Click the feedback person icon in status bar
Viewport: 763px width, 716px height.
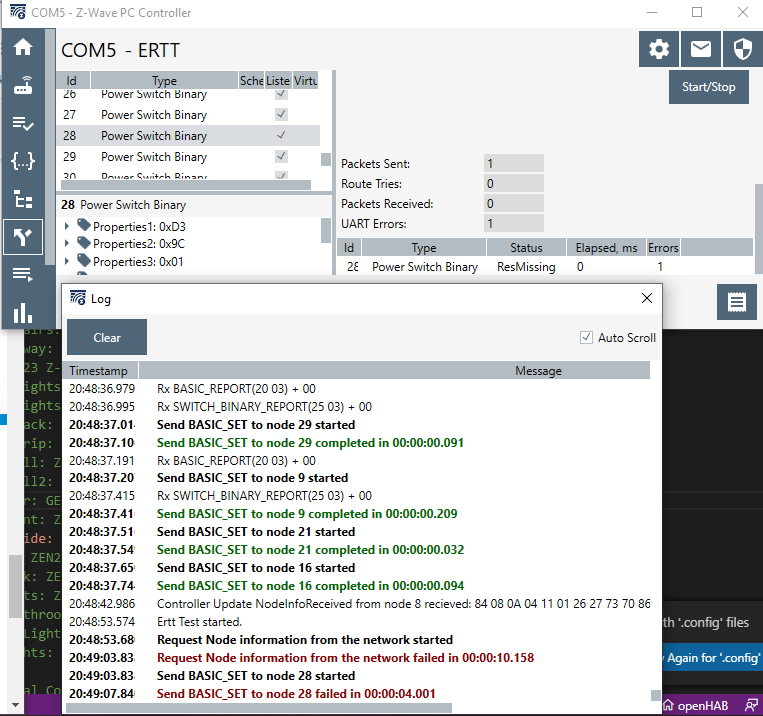[751, 705]
